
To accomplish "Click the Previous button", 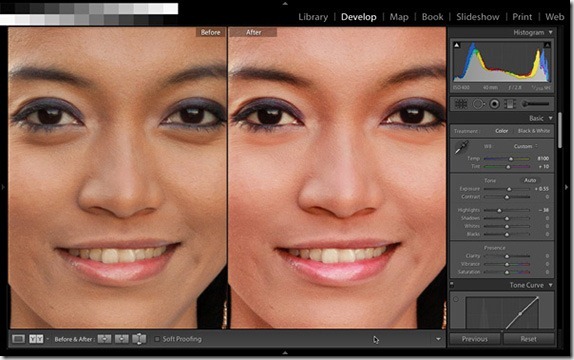I will [474, 339].
